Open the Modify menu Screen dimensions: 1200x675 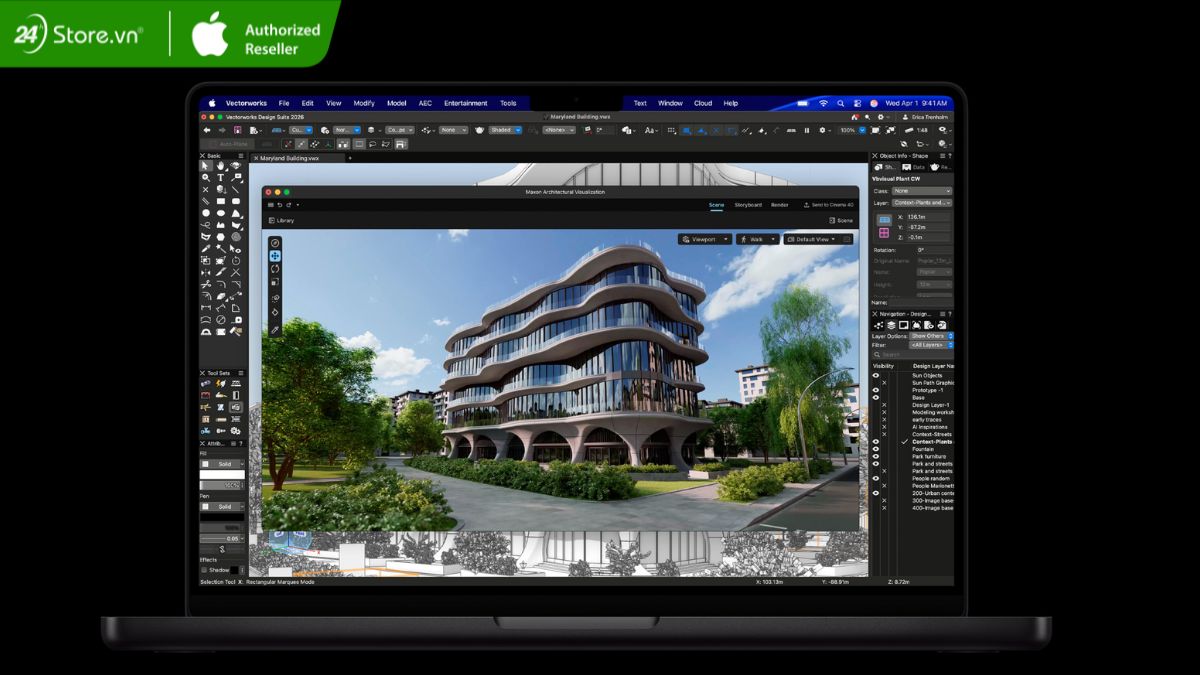coord(364,103)
